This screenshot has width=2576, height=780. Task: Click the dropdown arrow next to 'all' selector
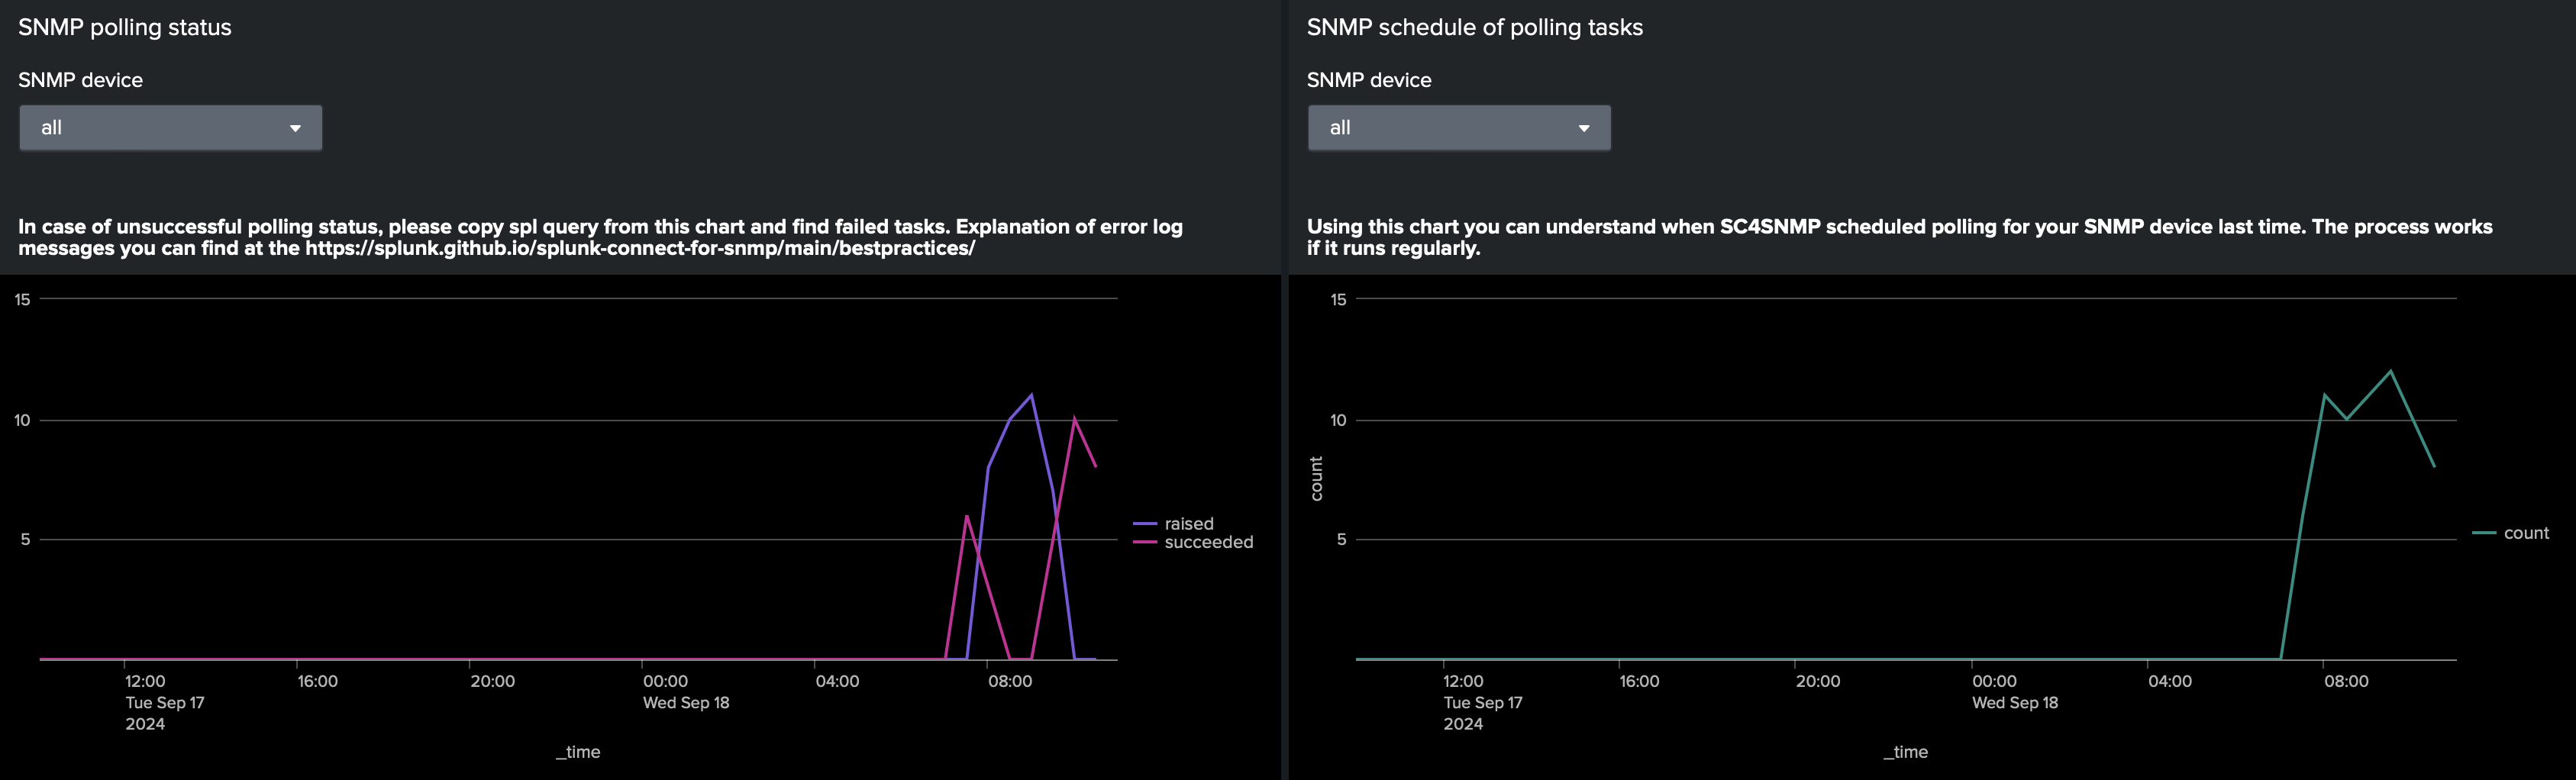coord(296,128)
